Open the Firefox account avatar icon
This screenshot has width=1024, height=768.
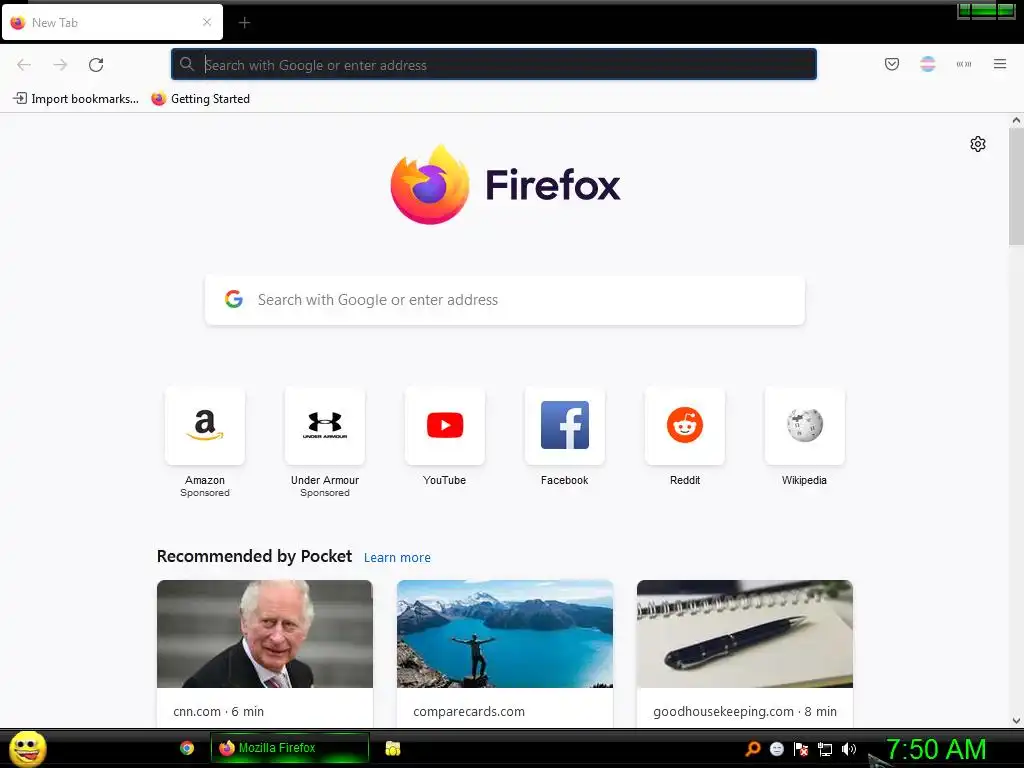[x=927, y=64]
